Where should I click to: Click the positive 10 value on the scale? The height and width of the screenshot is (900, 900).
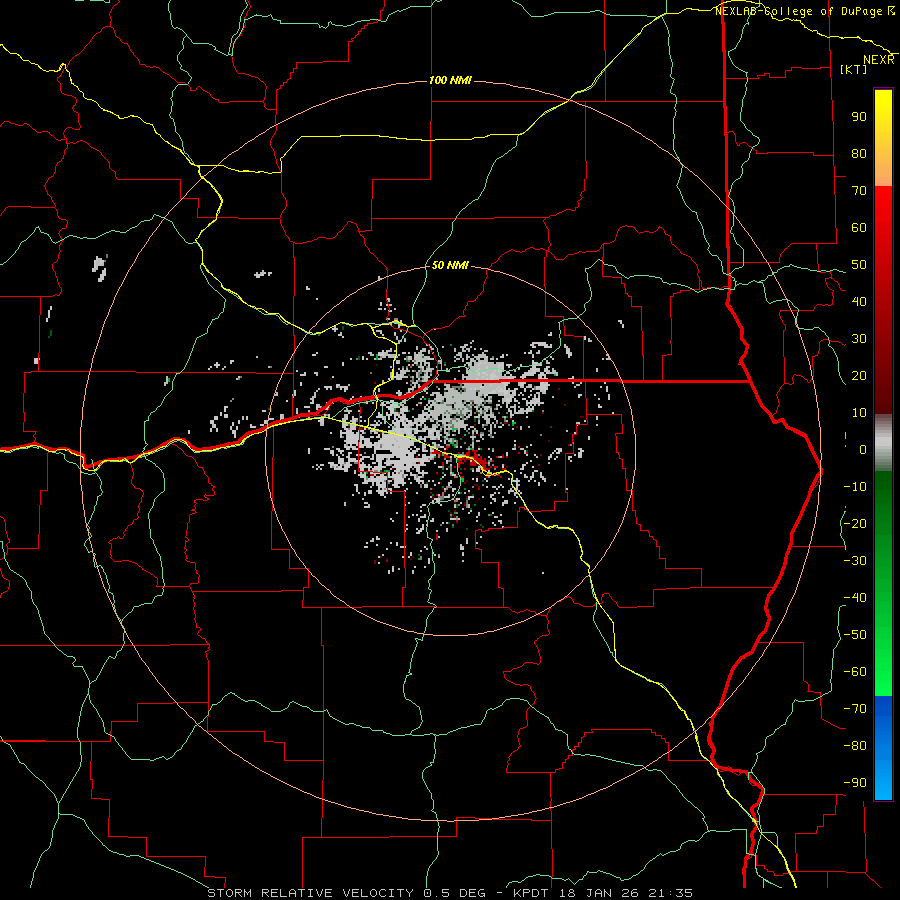click(859, 413)
